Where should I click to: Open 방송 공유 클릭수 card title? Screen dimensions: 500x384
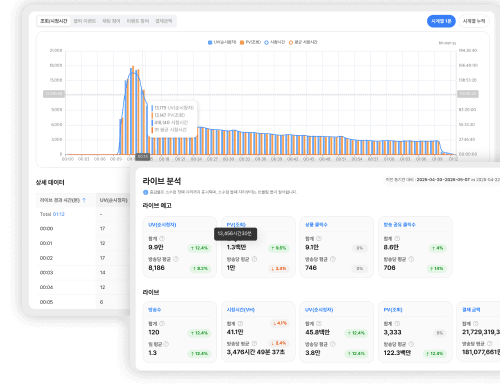pos(399,225)
